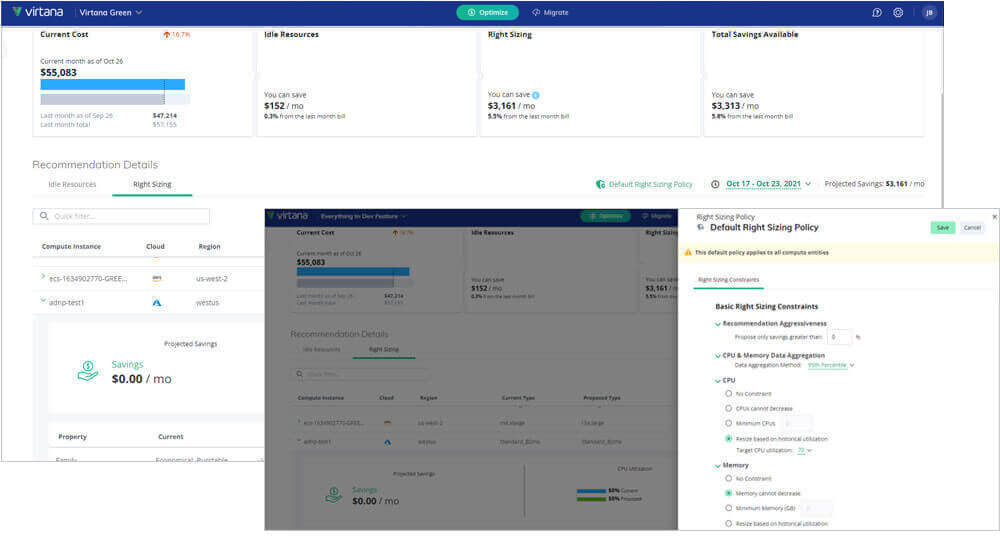This screenshot has width=1000, height=559.
Task: Select CPUs cannot decrease radio option
Action: tap(728, 409)
